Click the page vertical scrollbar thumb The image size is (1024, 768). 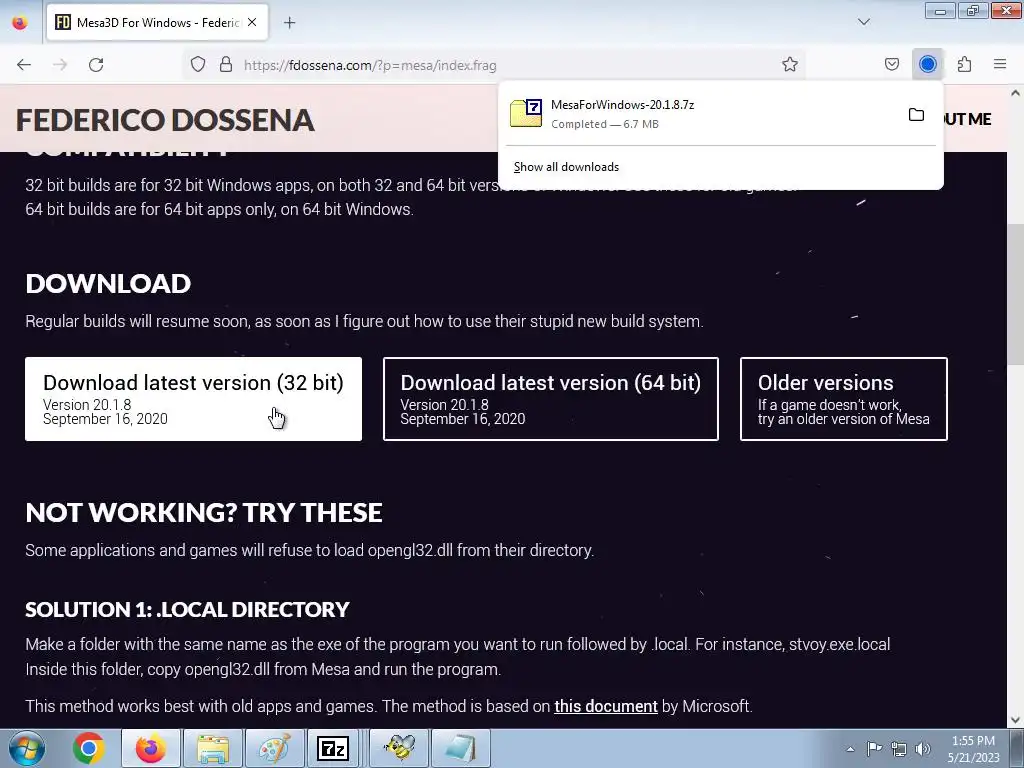(x=1015, y=295)
